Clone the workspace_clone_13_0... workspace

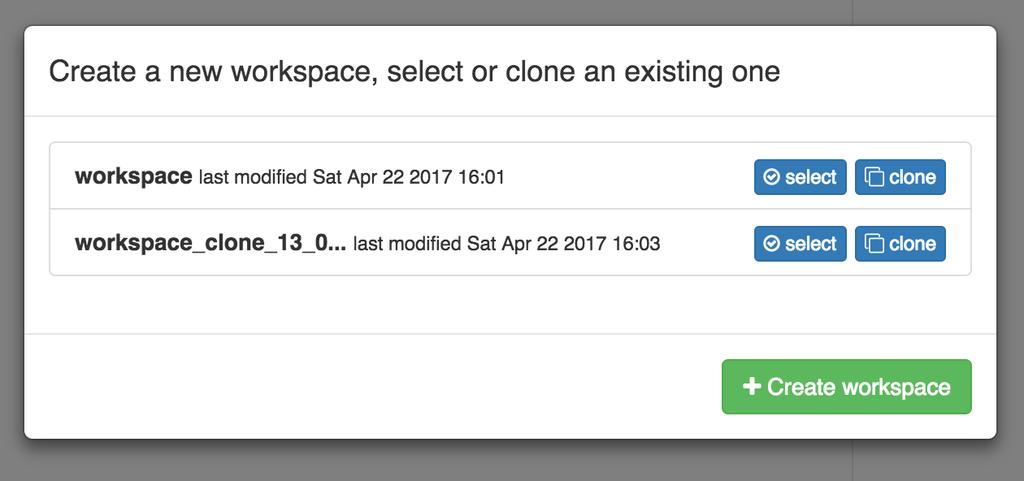pyautogui.click(x=900, y=244)
